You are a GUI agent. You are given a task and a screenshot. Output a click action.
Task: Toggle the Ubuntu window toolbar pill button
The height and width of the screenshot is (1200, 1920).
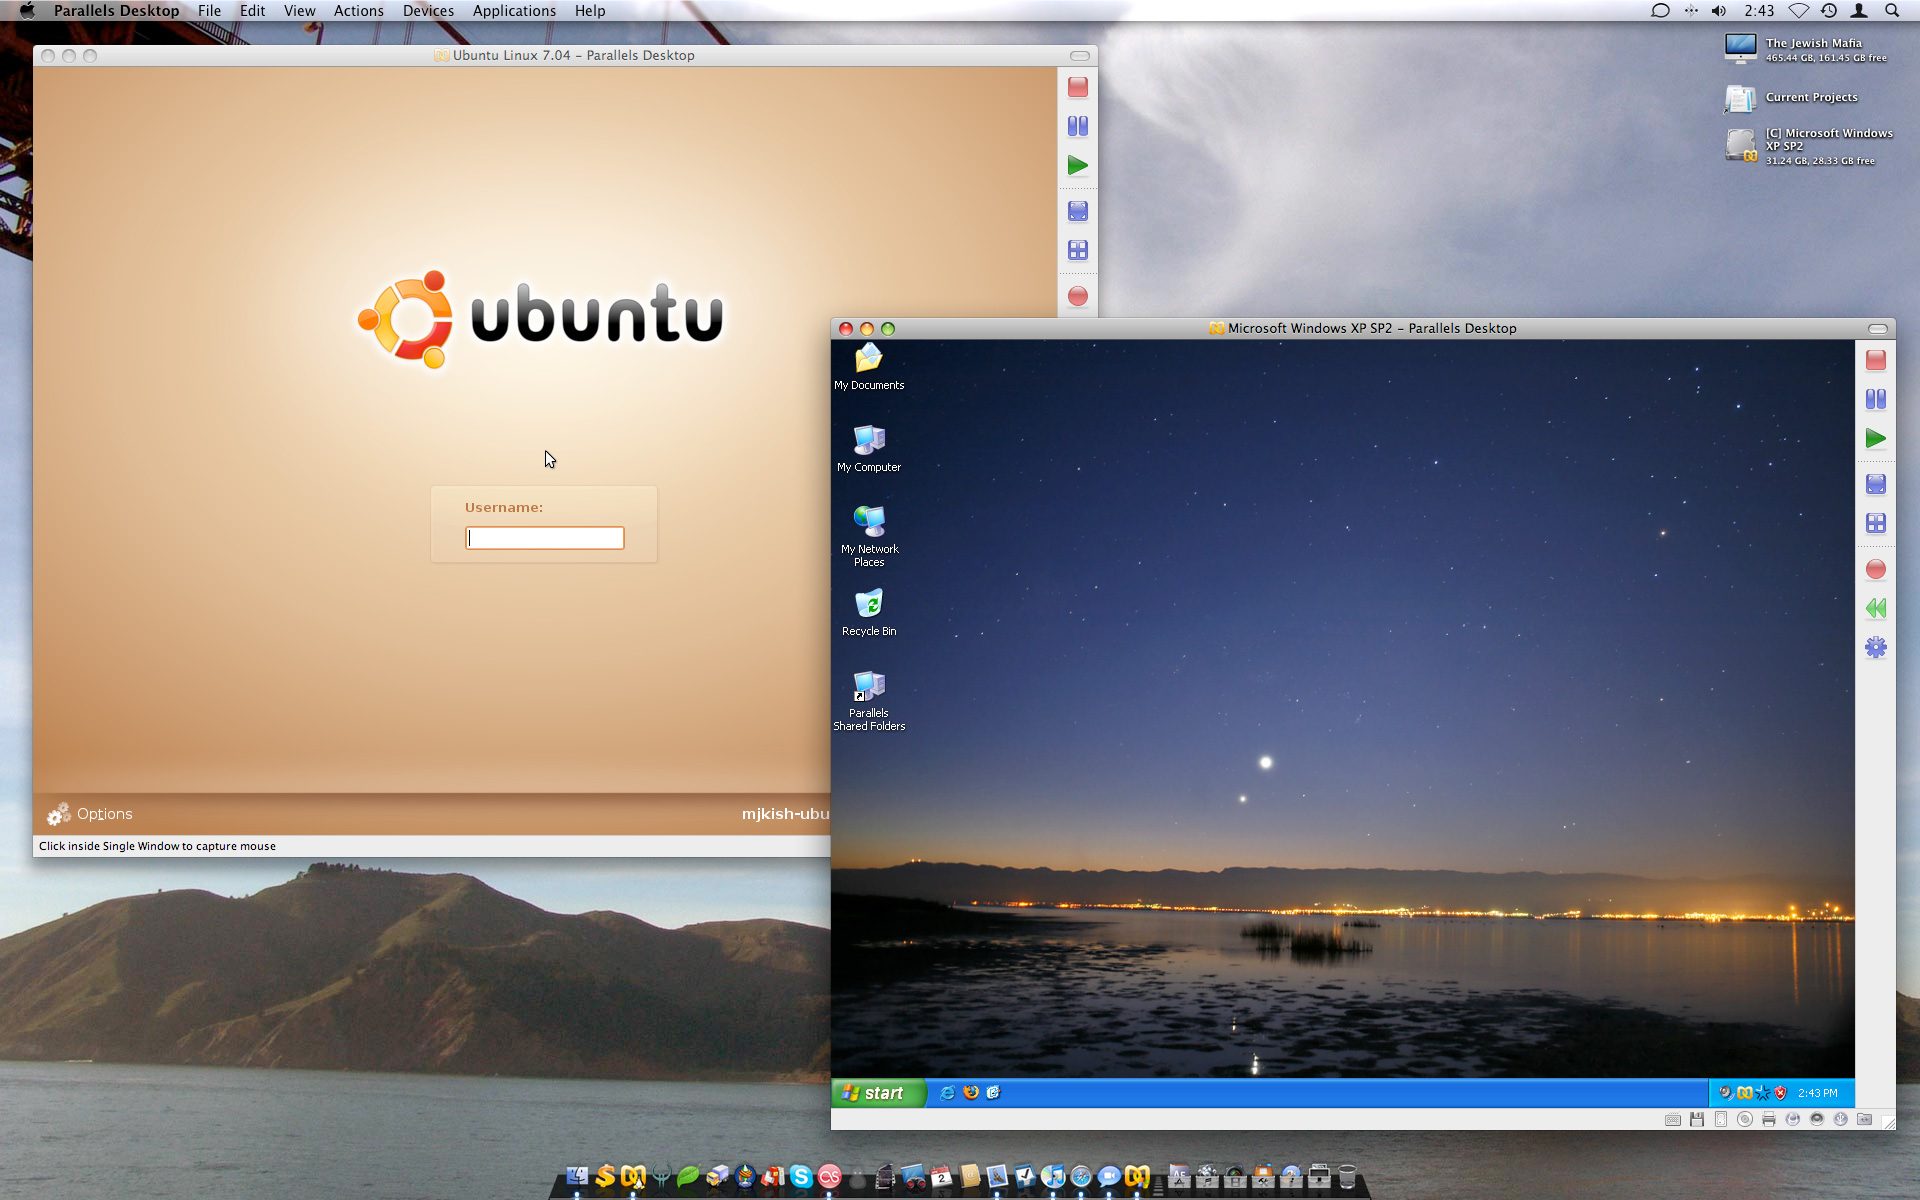click(1079, 56)
